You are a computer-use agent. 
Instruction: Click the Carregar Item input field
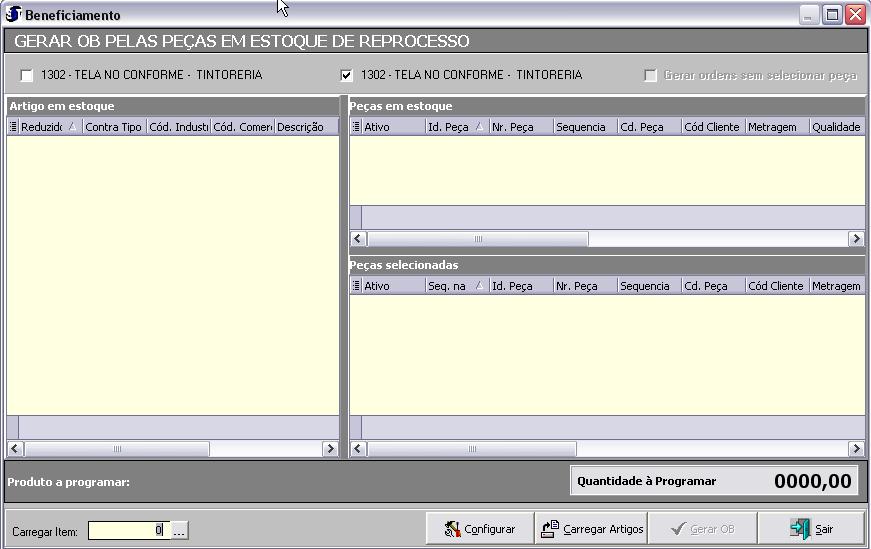click(127, 531)
